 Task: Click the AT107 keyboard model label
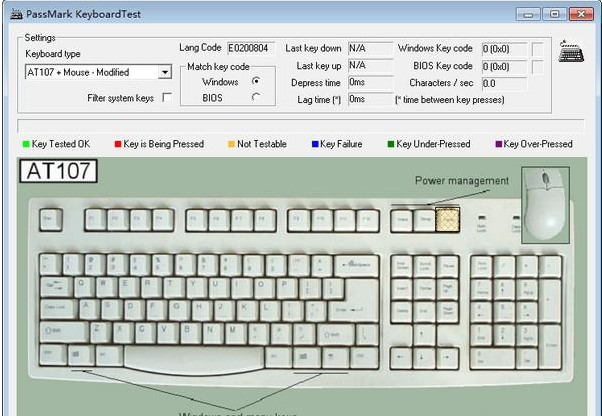[x=58, y=171]
